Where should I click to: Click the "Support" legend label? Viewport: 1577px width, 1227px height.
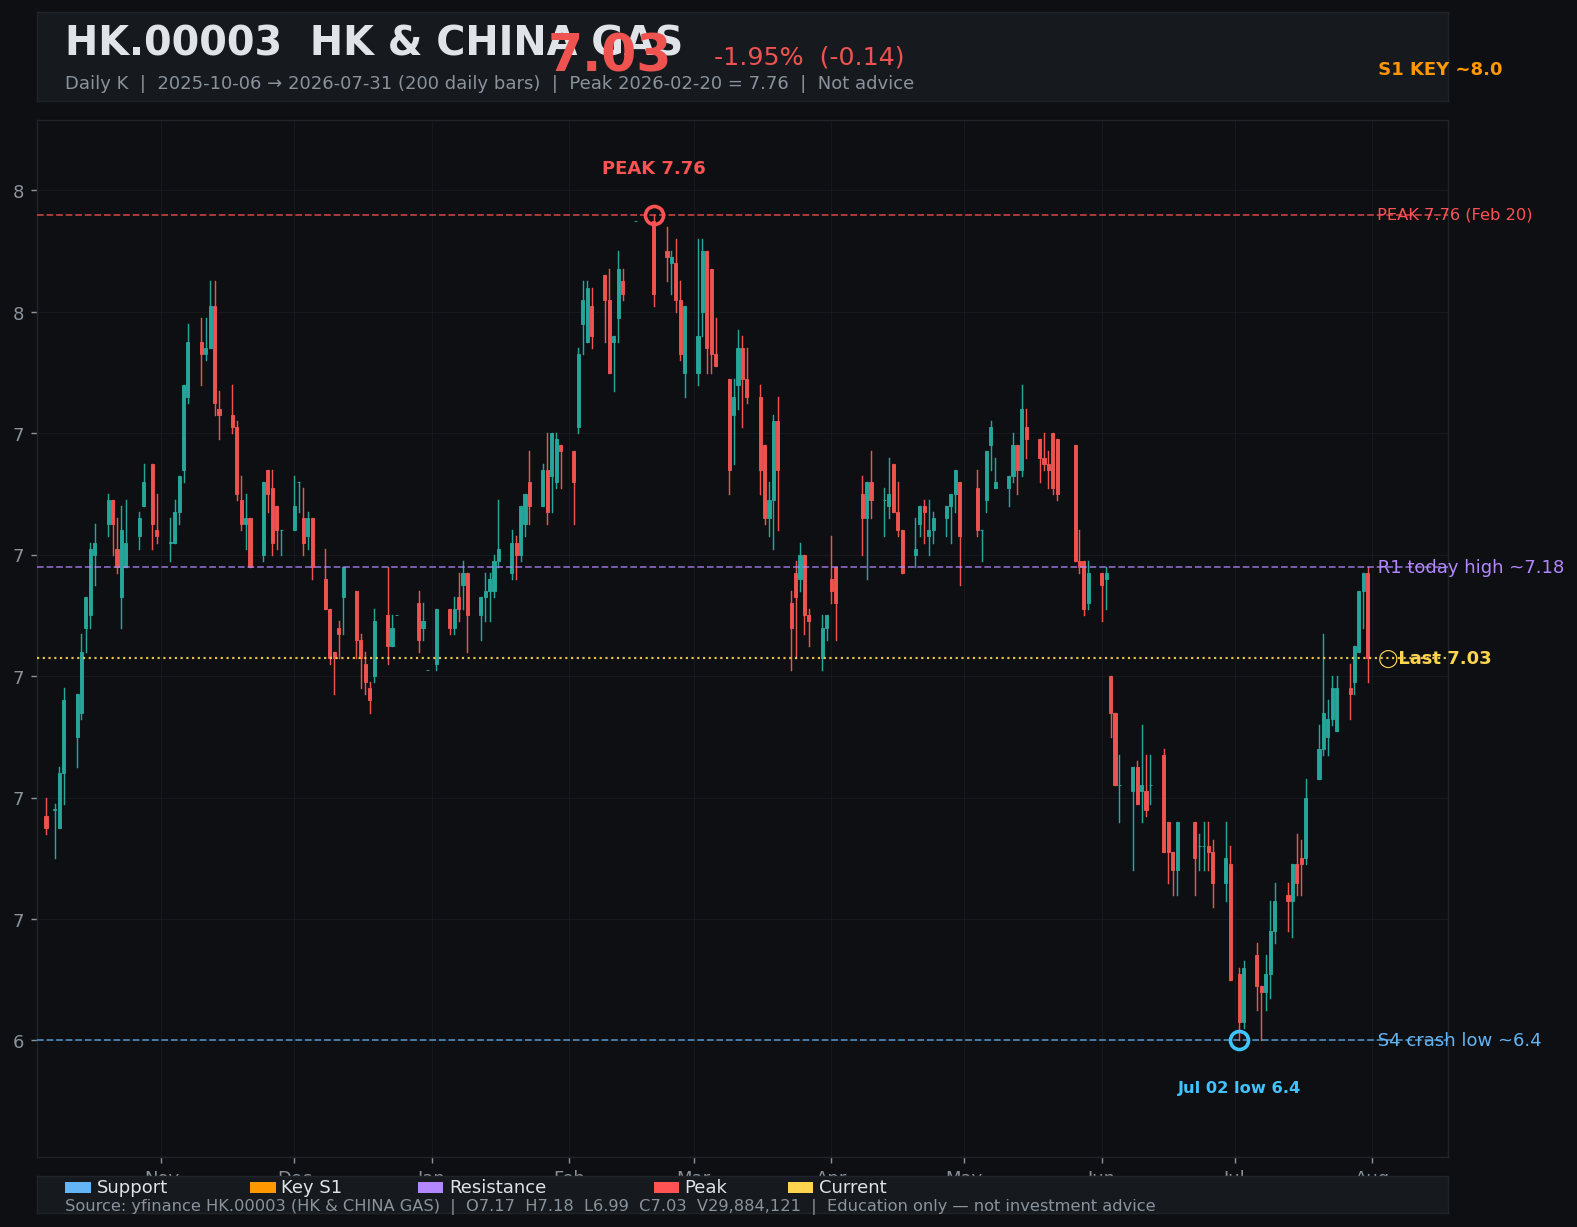[132, 1187]
